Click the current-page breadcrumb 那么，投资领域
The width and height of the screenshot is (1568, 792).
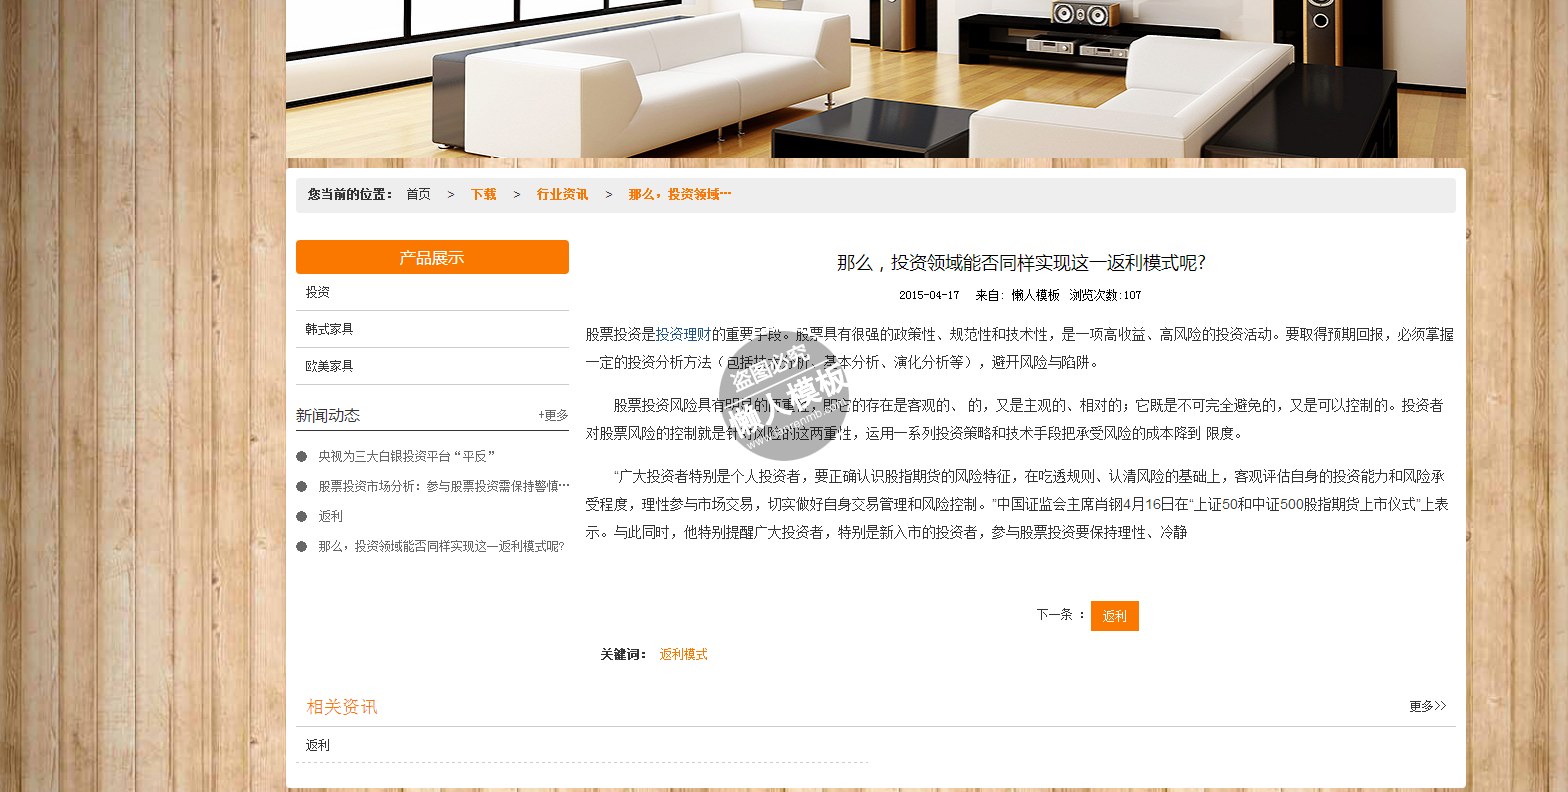(x=679, y=195)
